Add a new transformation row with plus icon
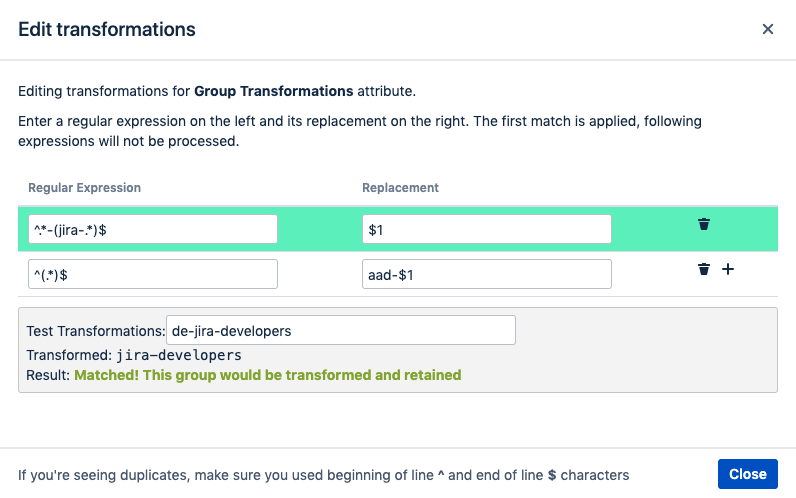The image size is (796, 498). pyautogui.click(x=728, y=269)
